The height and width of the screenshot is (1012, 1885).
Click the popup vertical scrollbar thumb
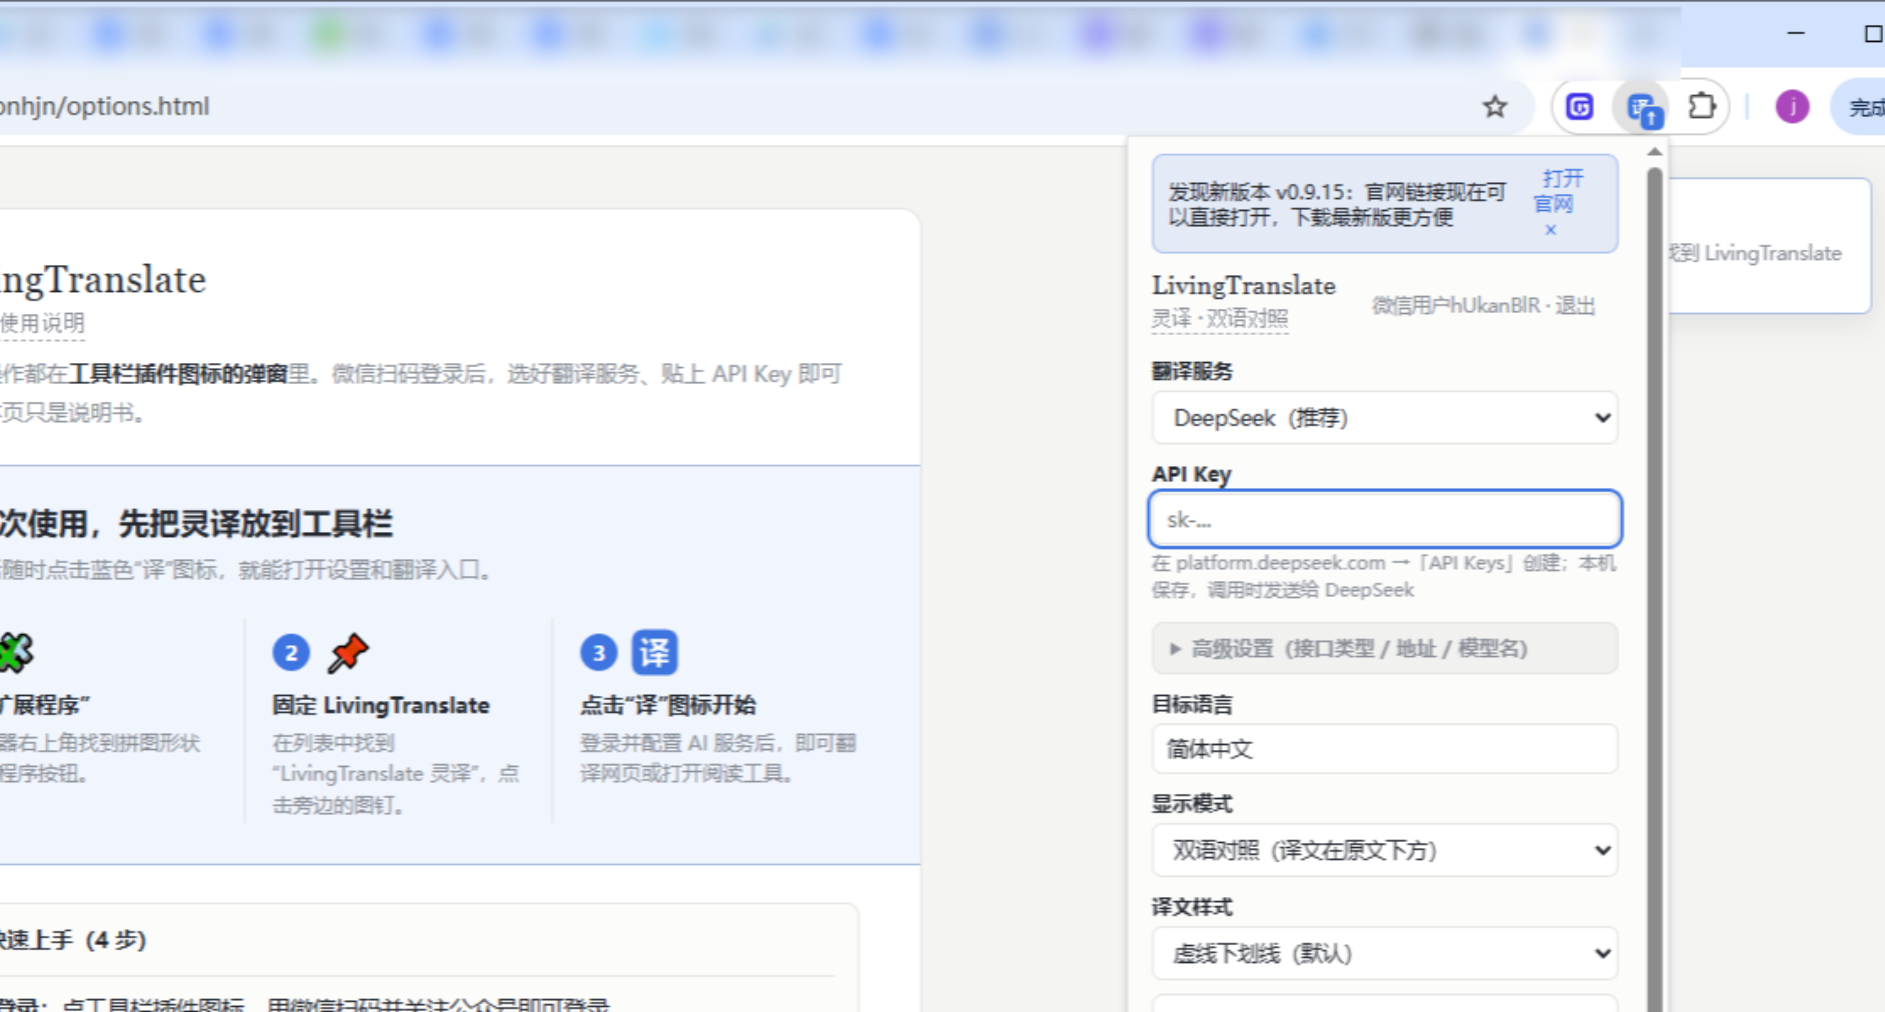click(1655, 590)
